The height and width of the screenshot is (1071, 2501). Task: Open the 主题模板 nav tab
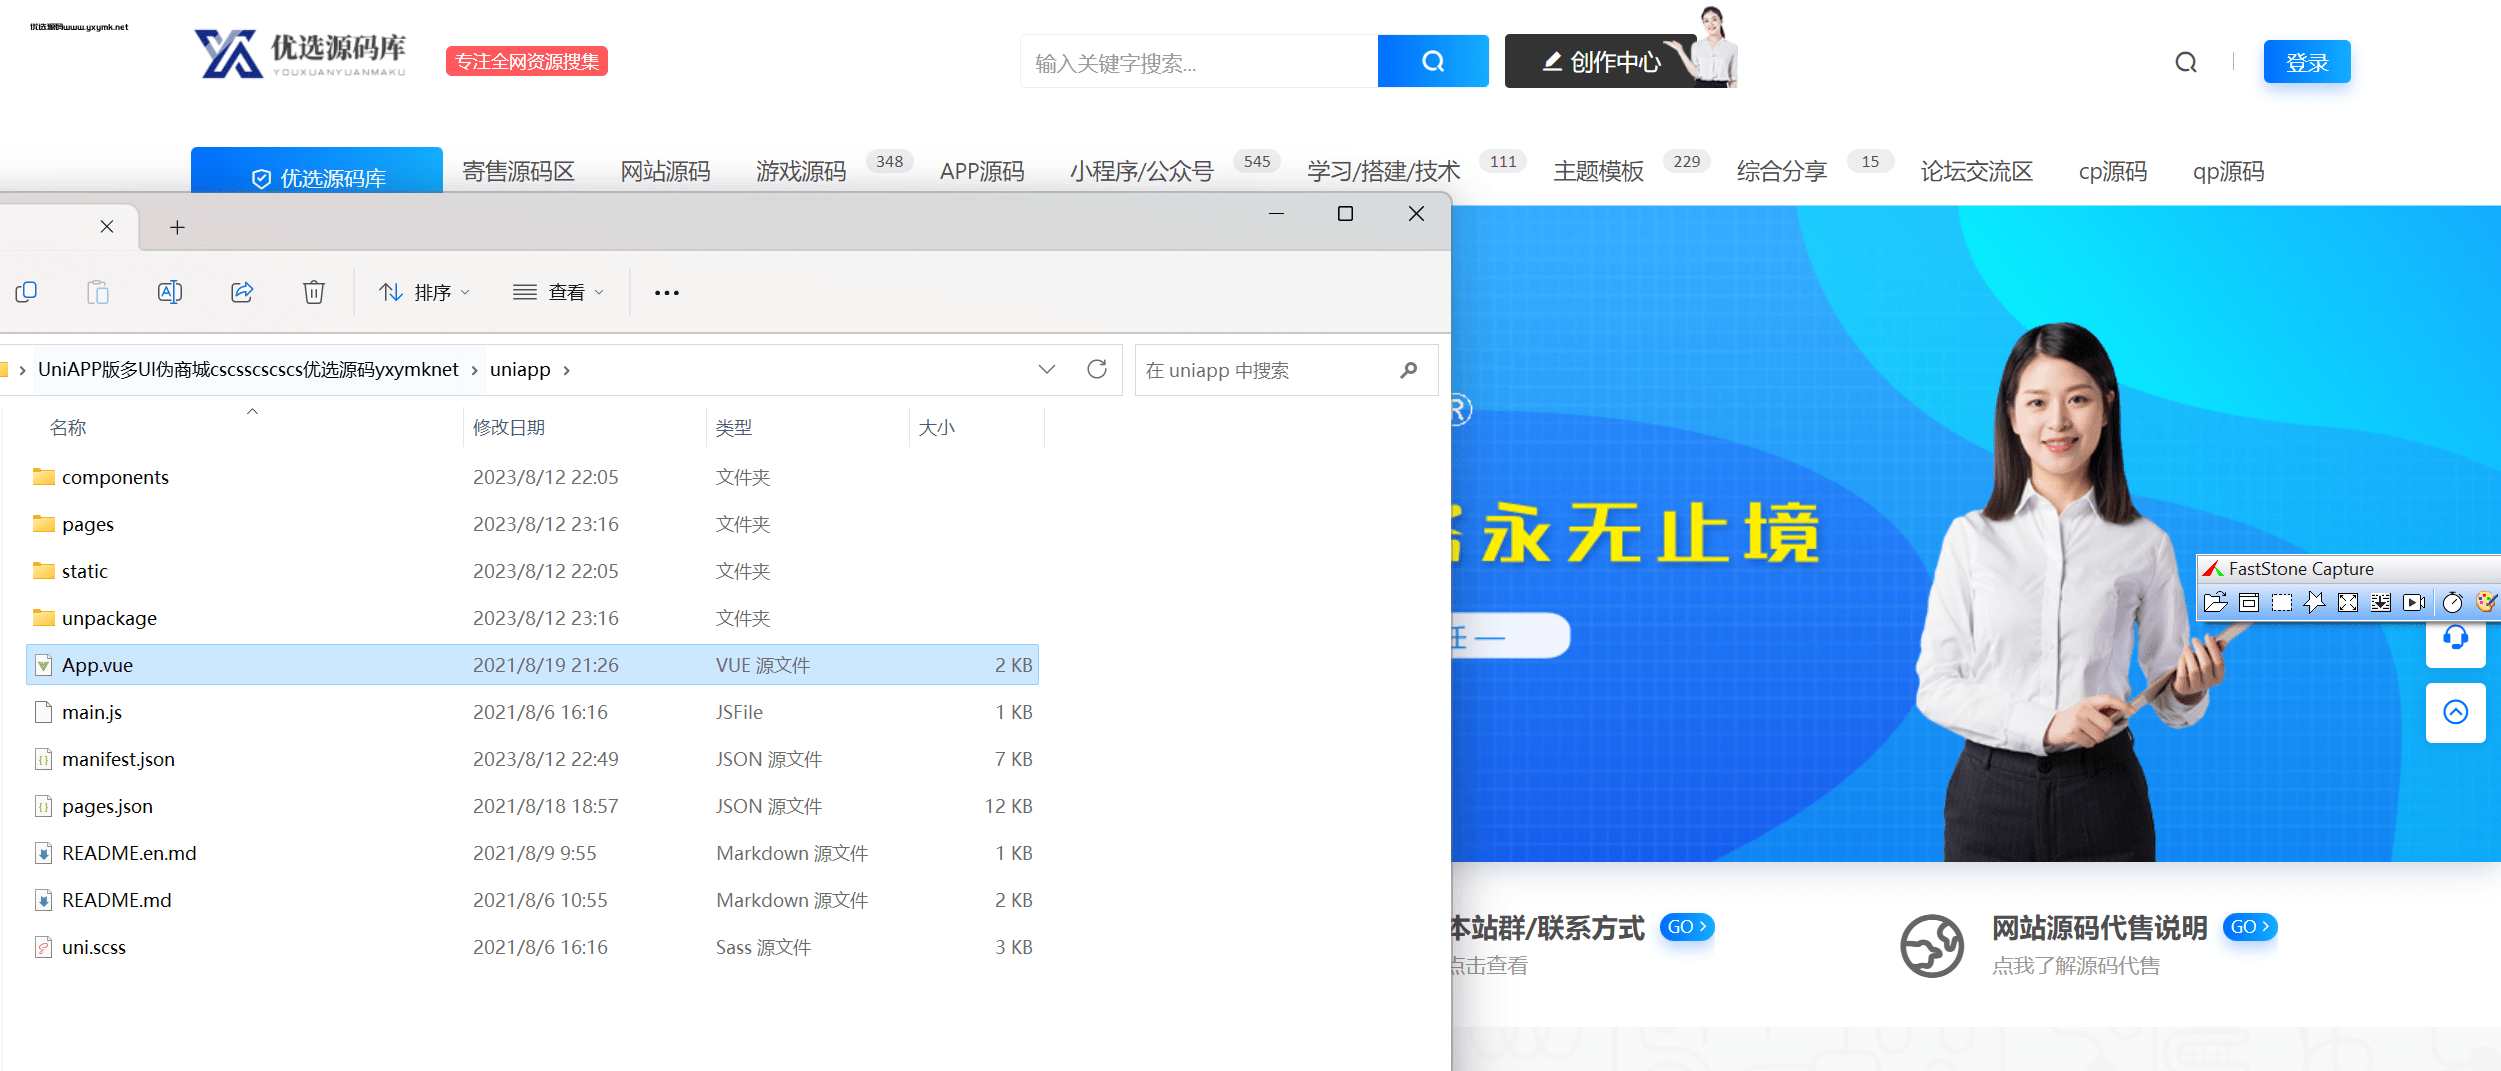point(1598,172)
